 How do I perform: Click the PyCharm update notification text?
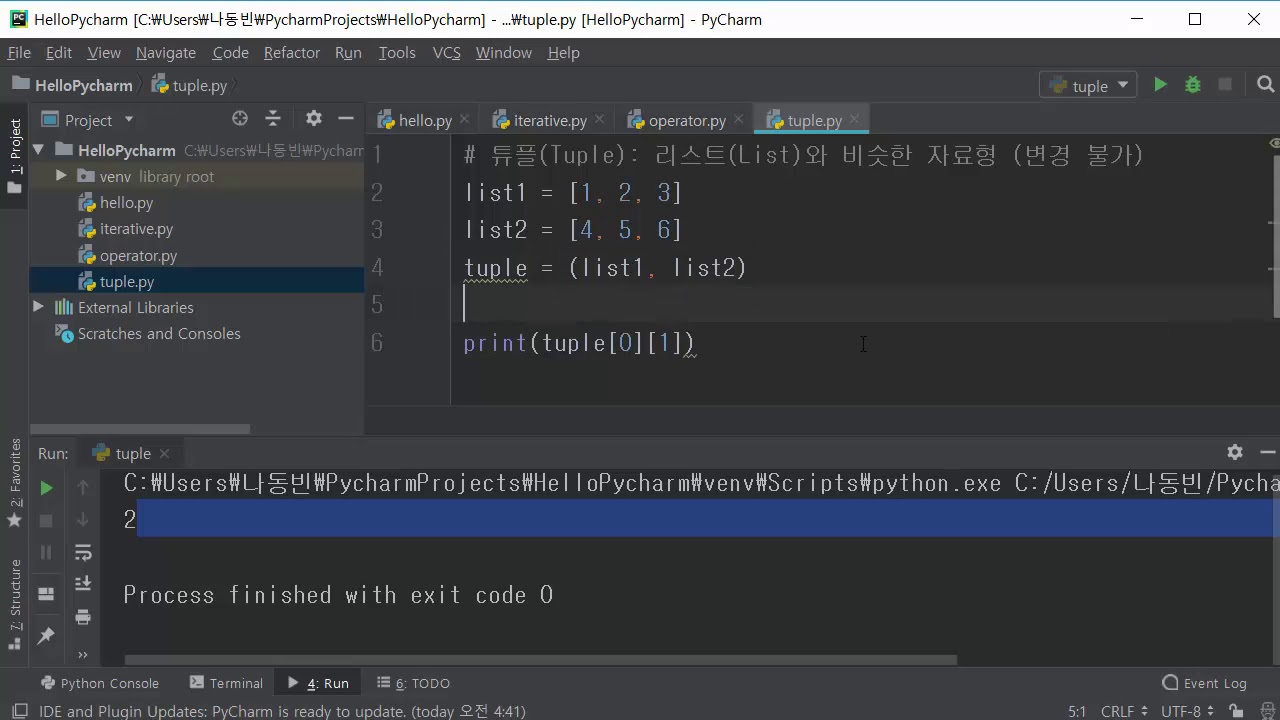click(282, 711)
